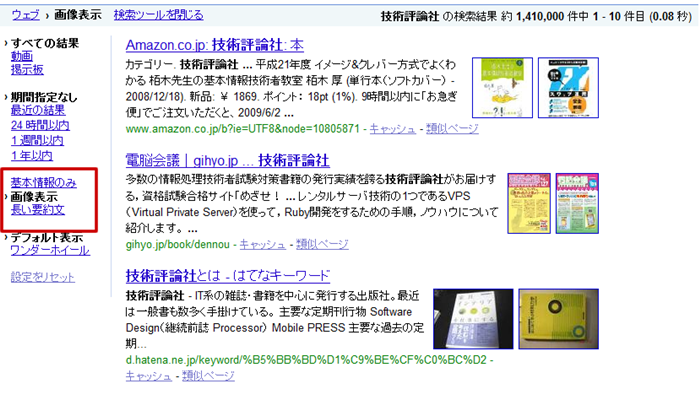The height and width of the screenshot is (394, 700).
Task: Show 最近の結果 filter
Action: tap(38, 110)
